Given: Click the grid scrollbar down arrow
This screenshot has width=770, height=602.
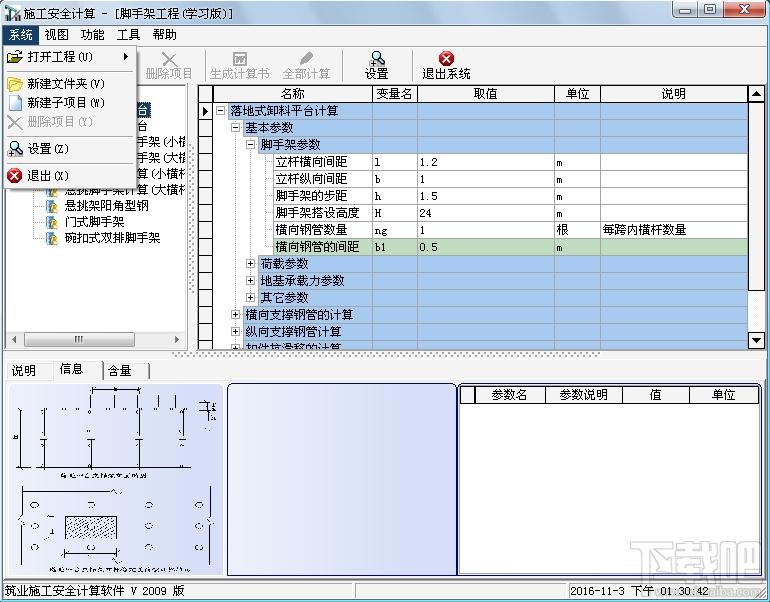Looking at the screenshot, I should coord(756,339).
